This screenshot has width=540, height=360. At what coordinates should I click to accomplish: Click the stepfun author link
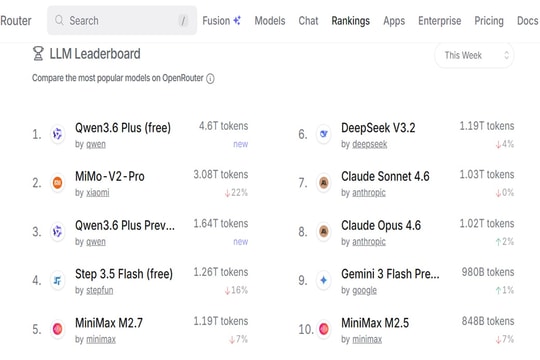click(100, 290)
